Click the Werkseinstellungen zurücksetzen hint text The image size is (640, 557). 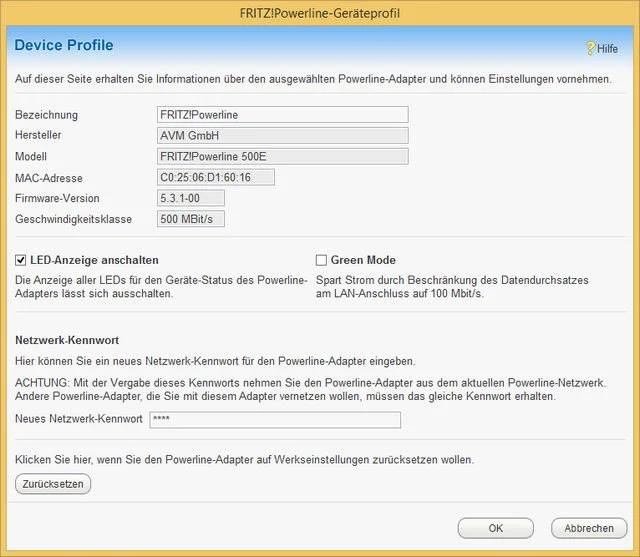click(x=244, y=460)
